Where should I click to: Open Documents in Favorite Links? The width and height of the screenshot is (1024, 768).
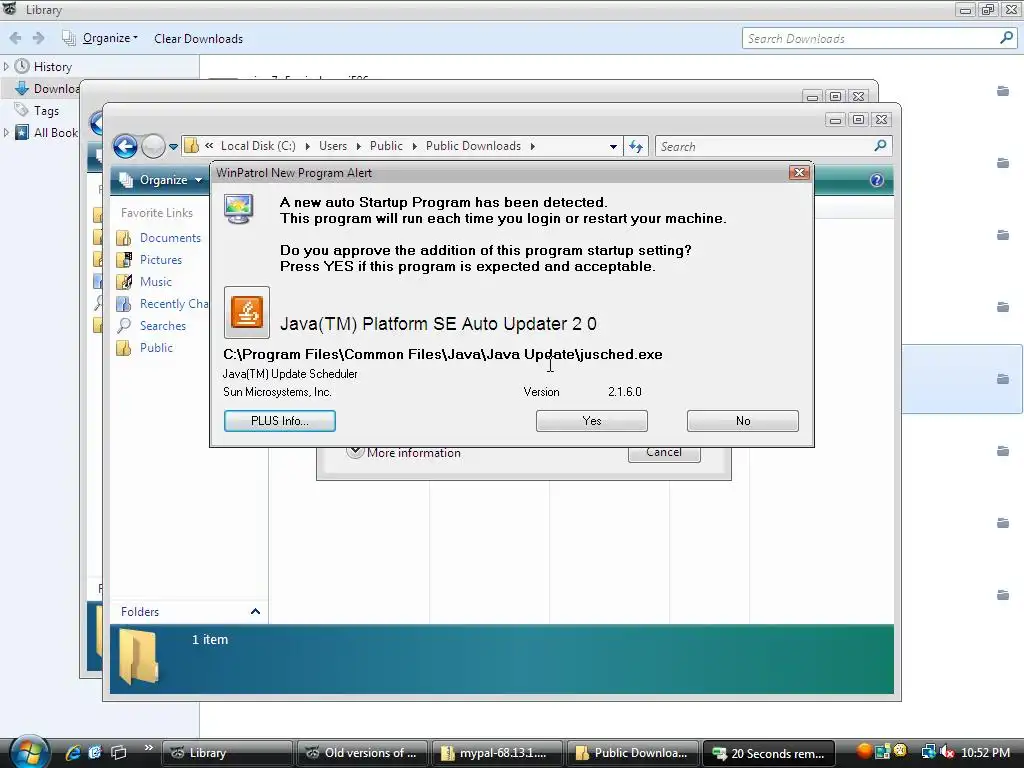(170, 238)
